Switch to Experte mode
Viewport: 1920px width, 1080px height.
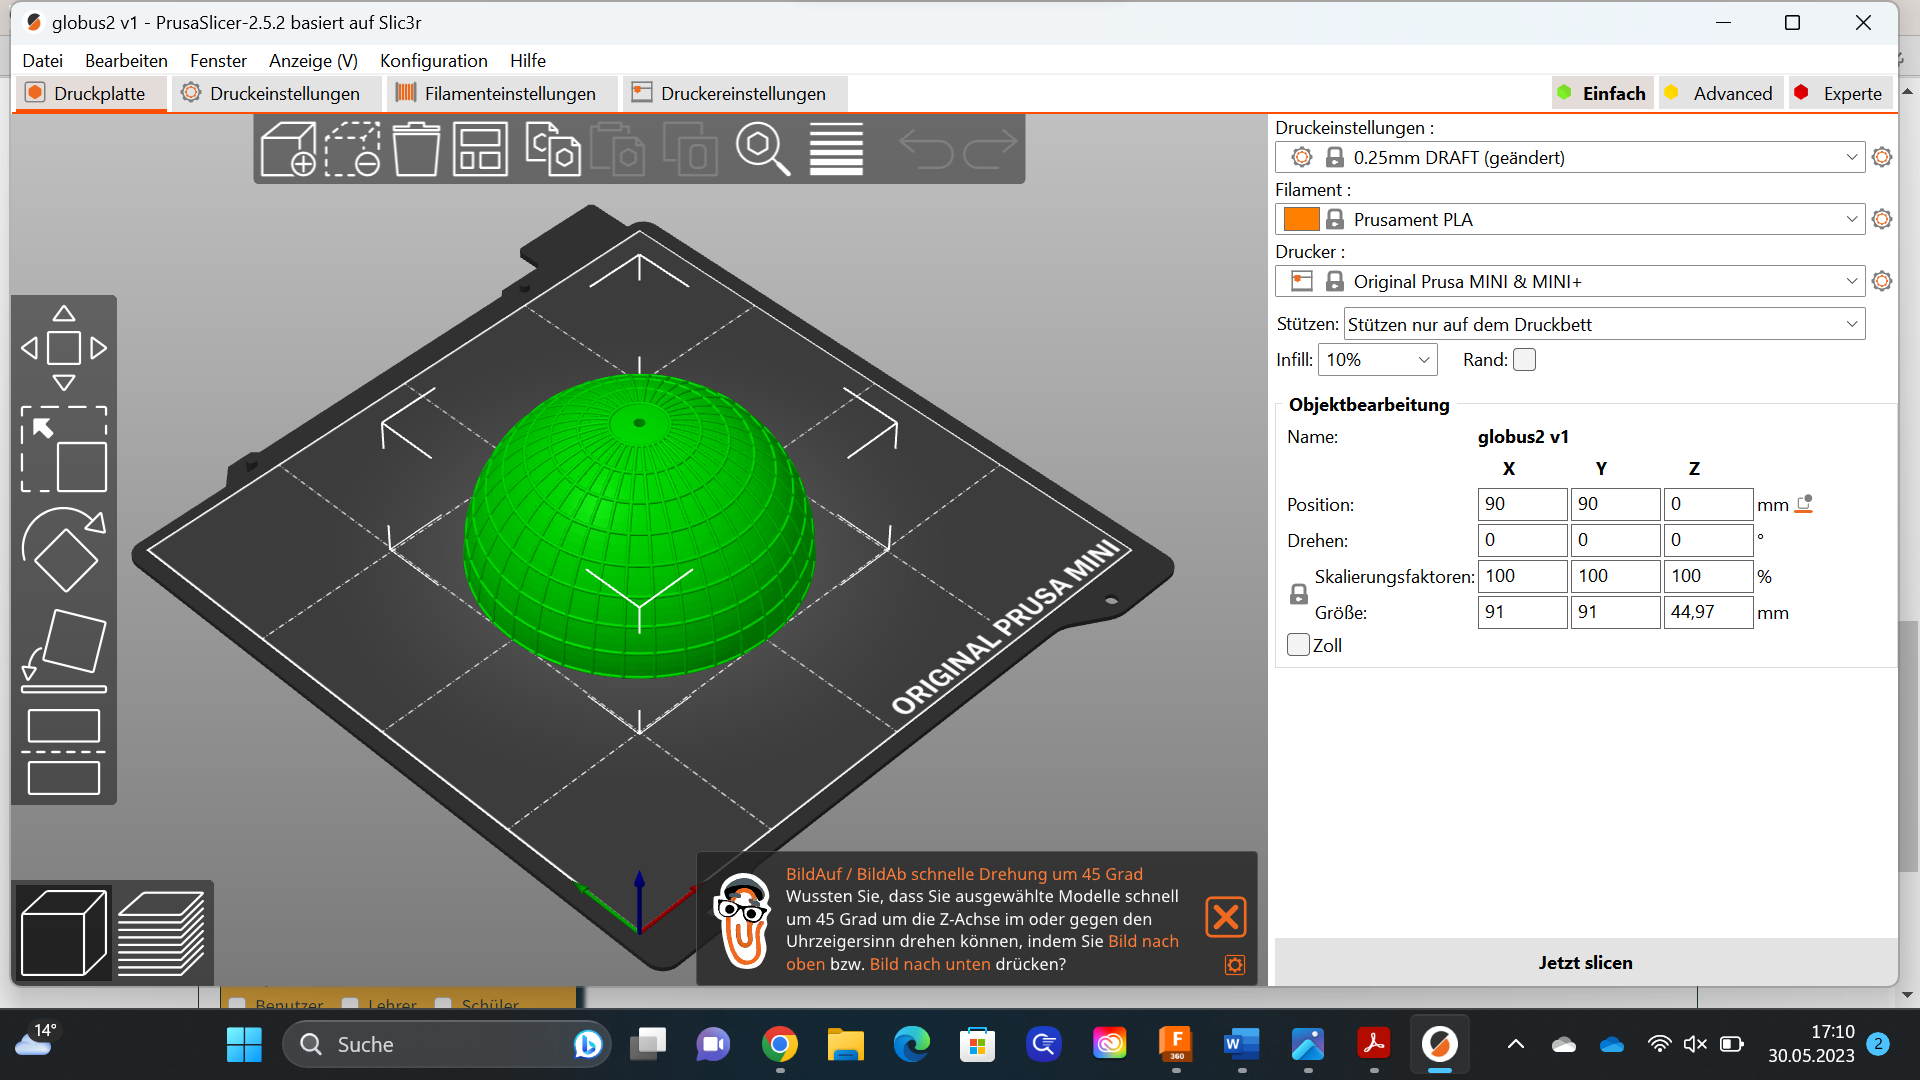[x=1840, y=93]
